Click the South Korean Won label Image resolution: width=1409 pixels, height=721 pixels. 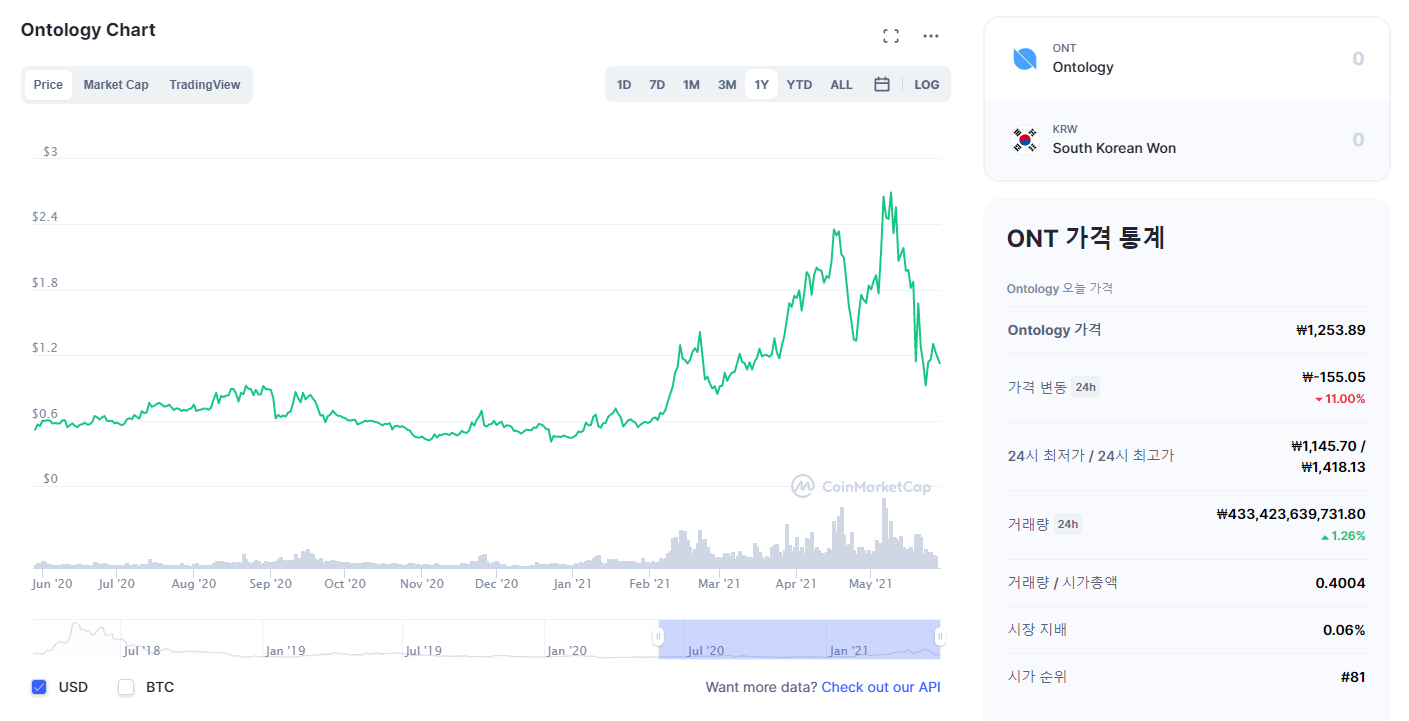tap(1114, 148)
